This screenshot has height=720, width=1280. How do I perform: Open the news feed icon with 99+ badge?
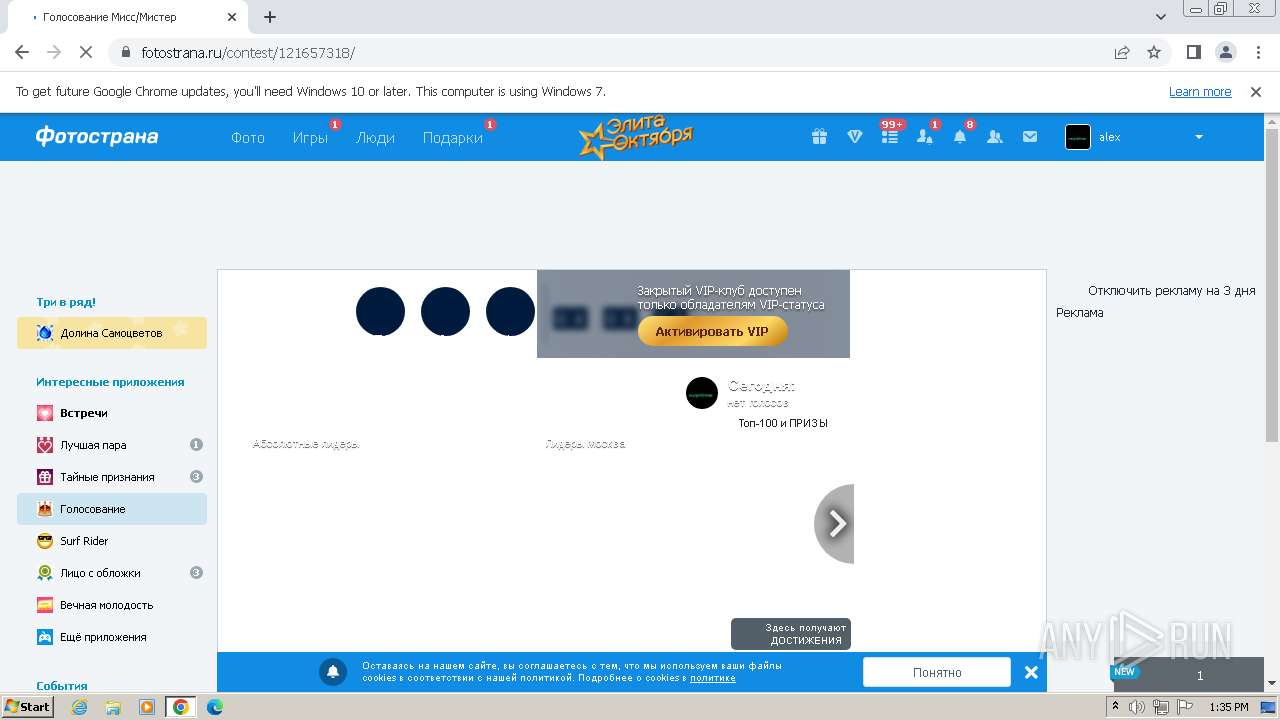[889, 137]
